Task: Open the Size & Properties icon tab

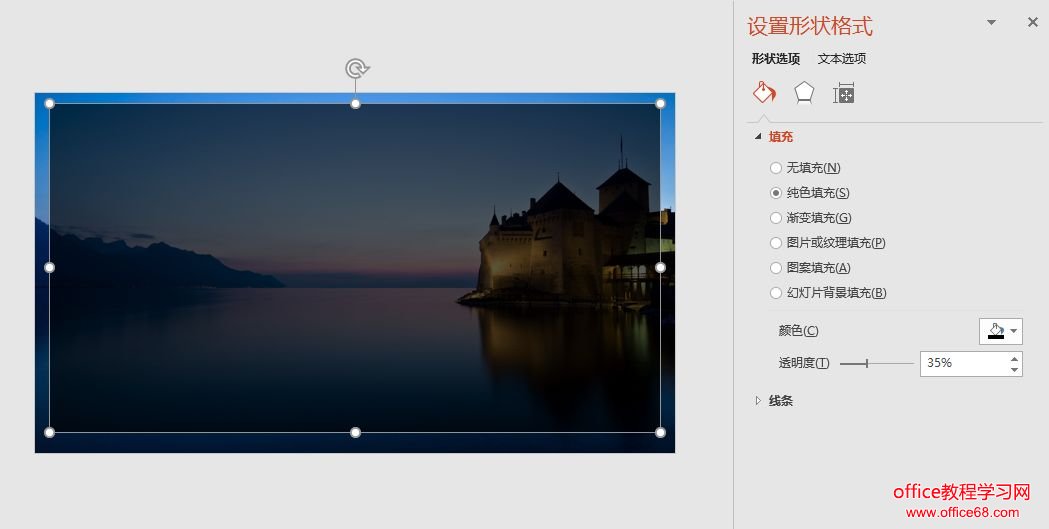Action: [844, 94]
